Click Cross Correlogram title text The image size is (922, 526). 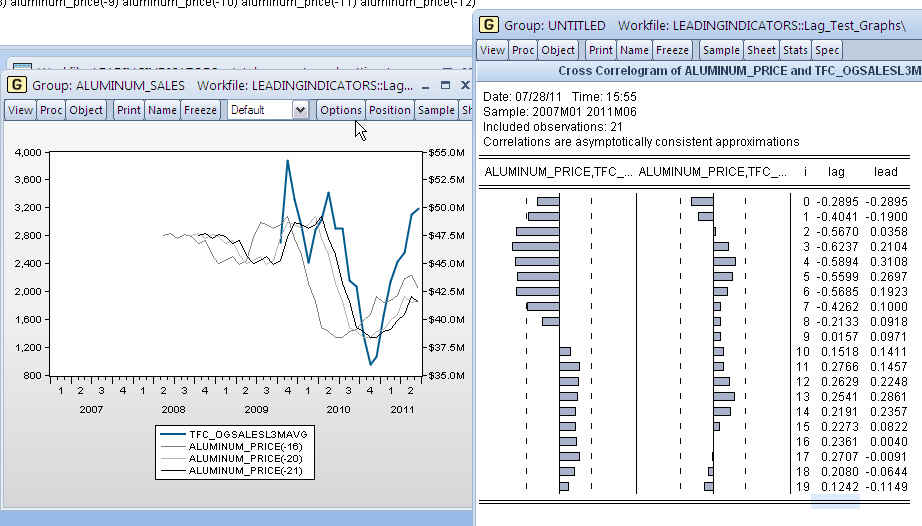(739, 71)
